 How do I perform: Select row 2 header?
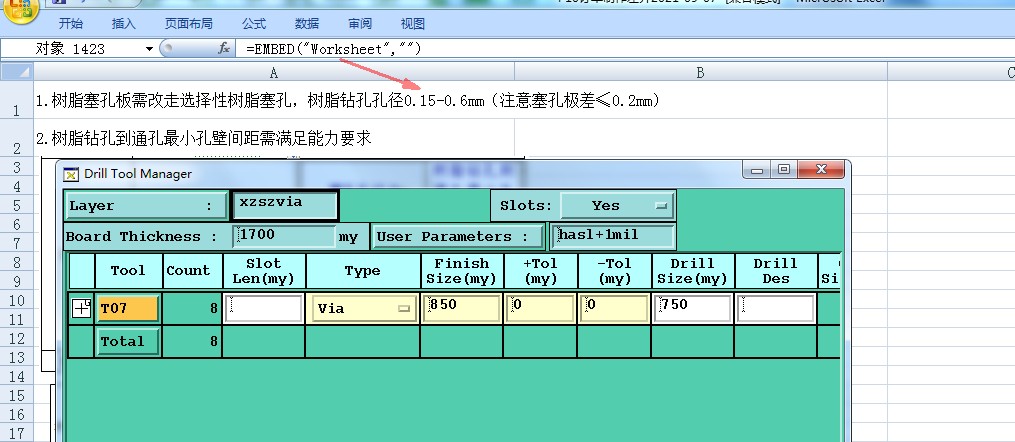(17, 138)
